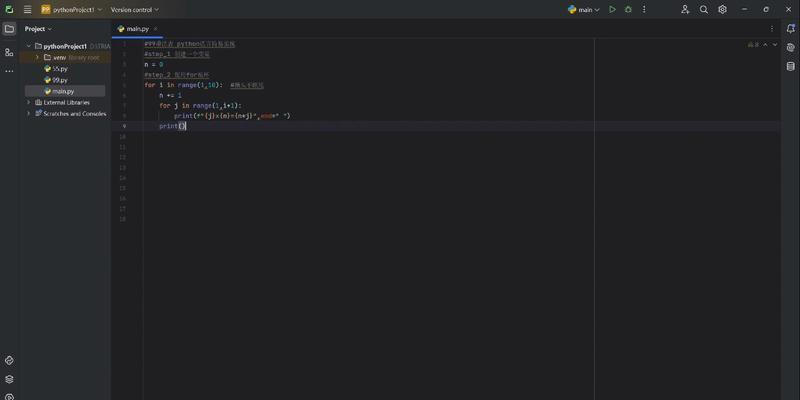Go to previous highlighted problem arrow
This screenshot has width=800, height=400.
[765, 45]
